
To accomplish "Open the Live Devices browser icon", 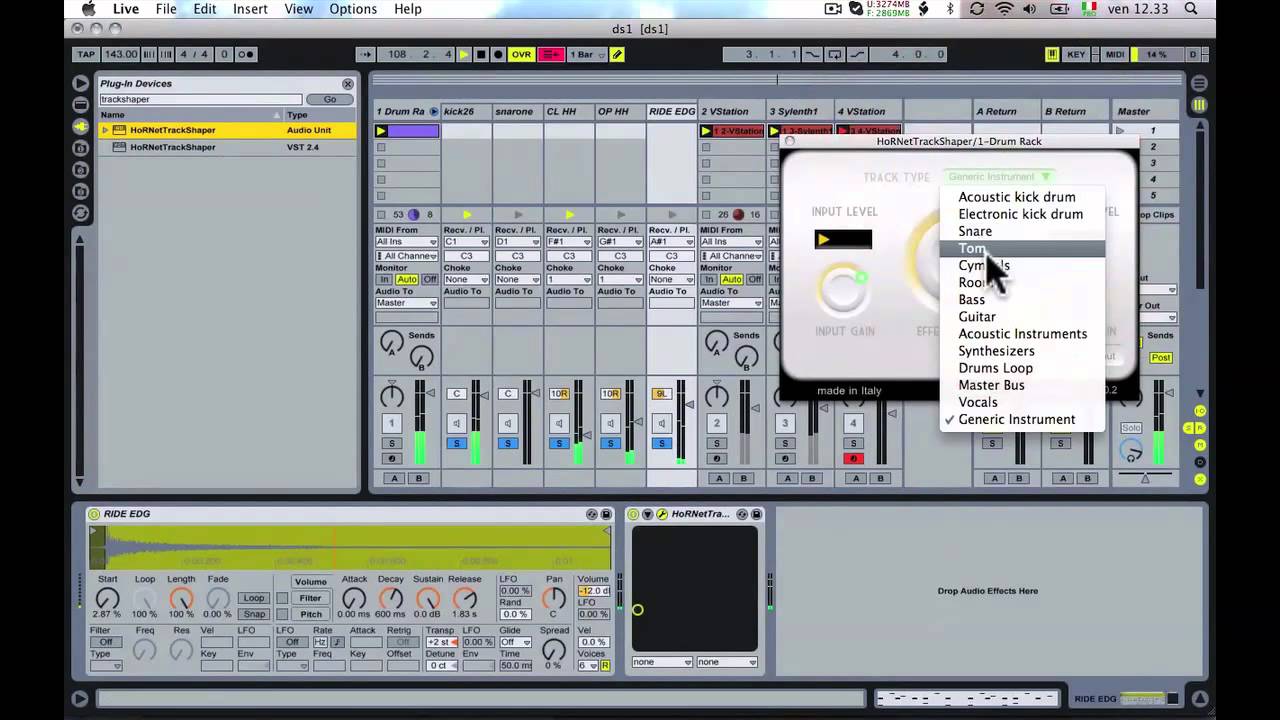I will [81, 105].
